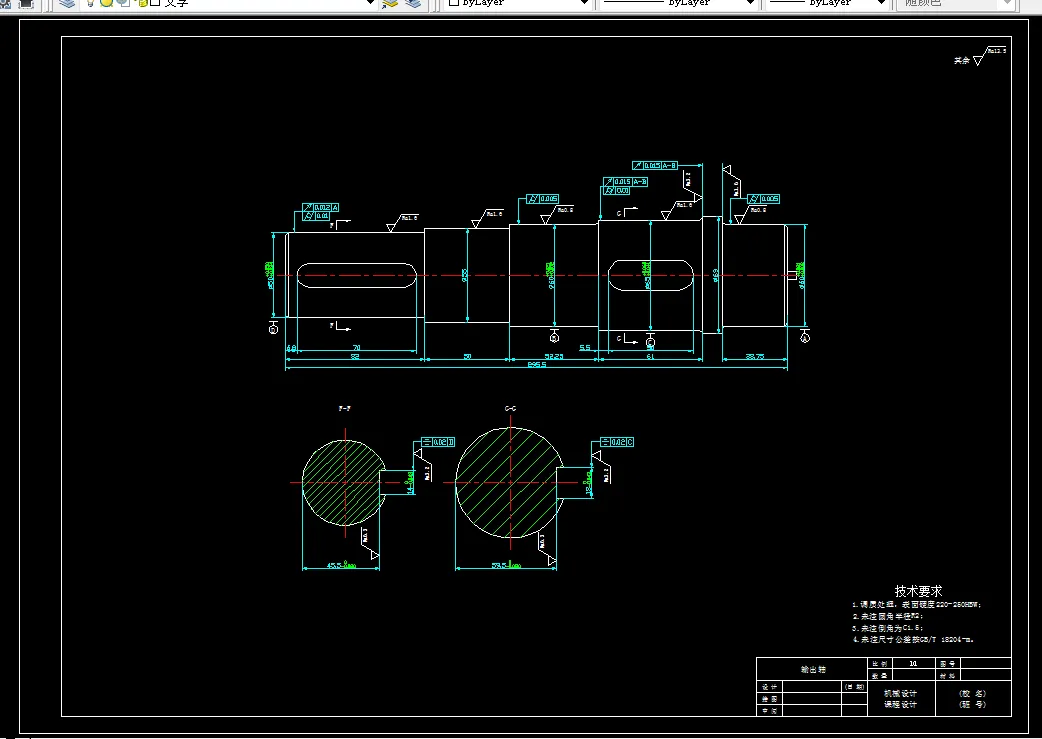Image resolution: width=1042 pixels, height=739 pixels.
Task: Select the 52.25 length dimension
Action: click(554, 357)
